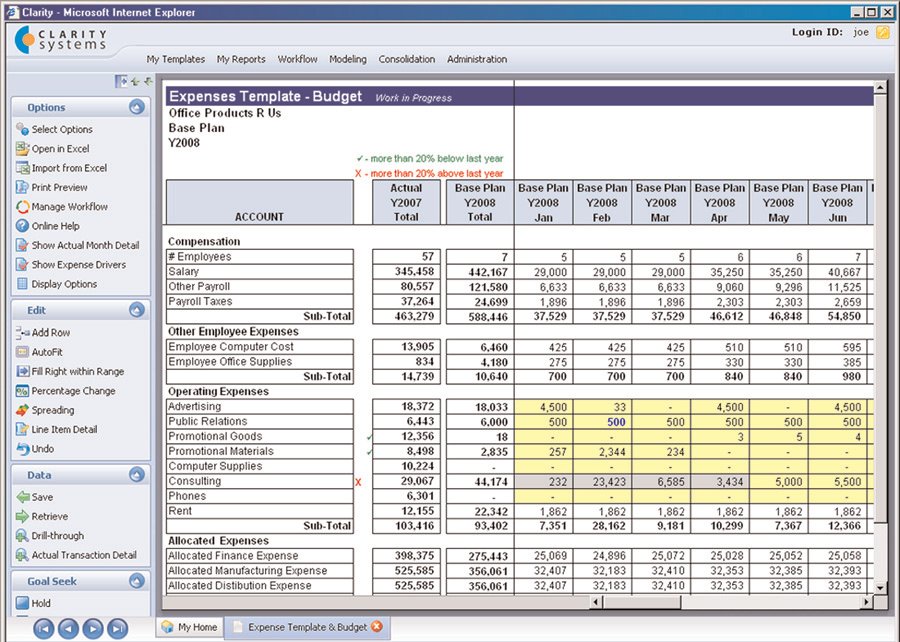Click the previous round arrow button
The height and width of the screenshot is (642, 900).
[x=68, y=629]
